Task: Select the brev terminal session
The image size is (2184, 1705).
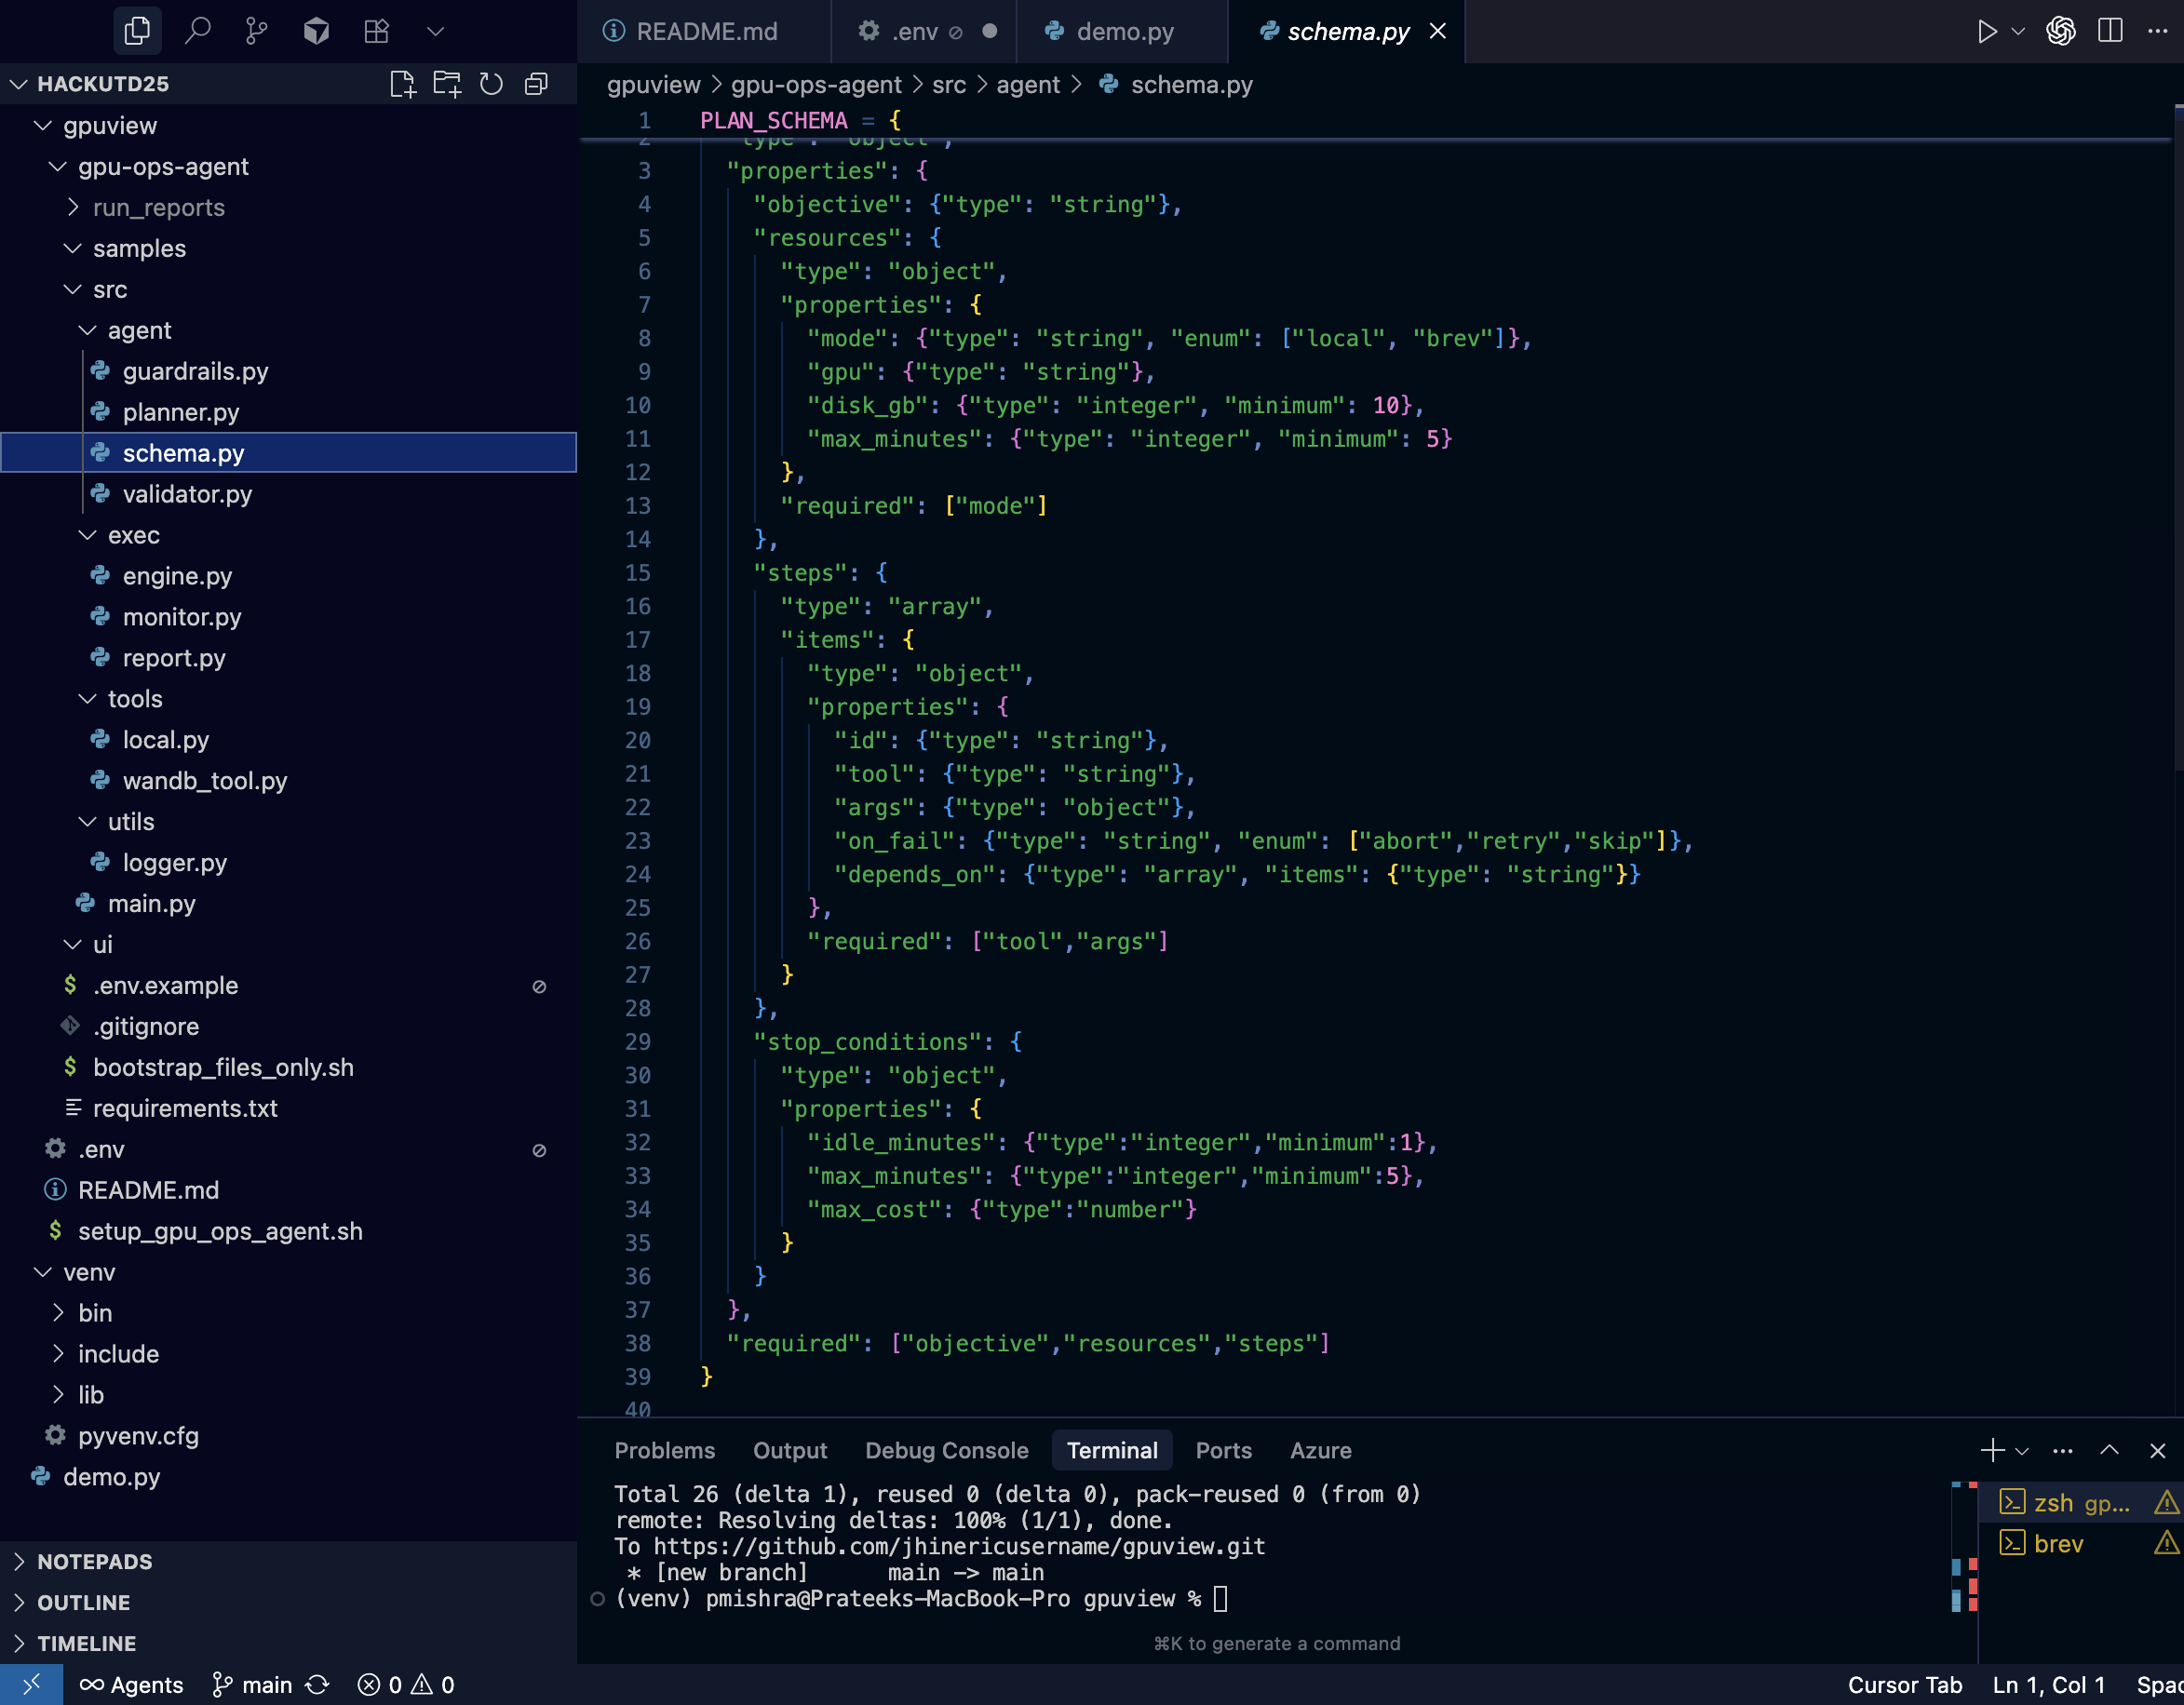Action: click(2057, 1544)
